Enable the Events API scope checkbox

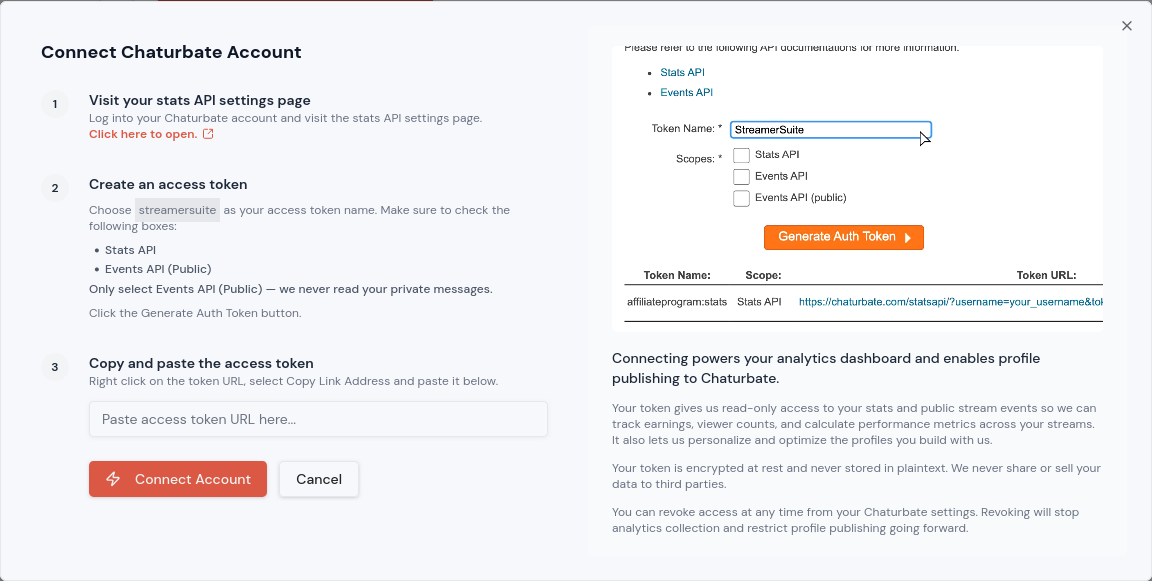point(741,176)
